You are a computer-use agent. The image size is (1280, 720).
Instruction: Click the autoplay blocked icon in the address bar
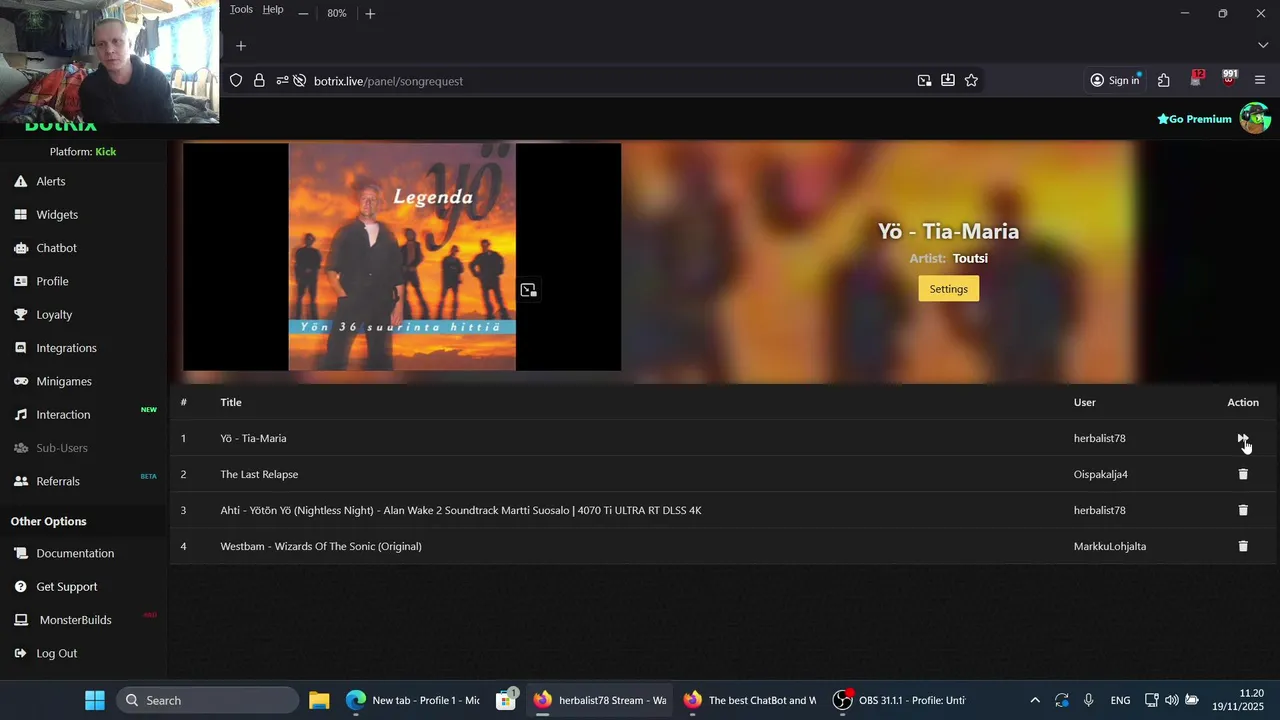(x=299, y=81)
